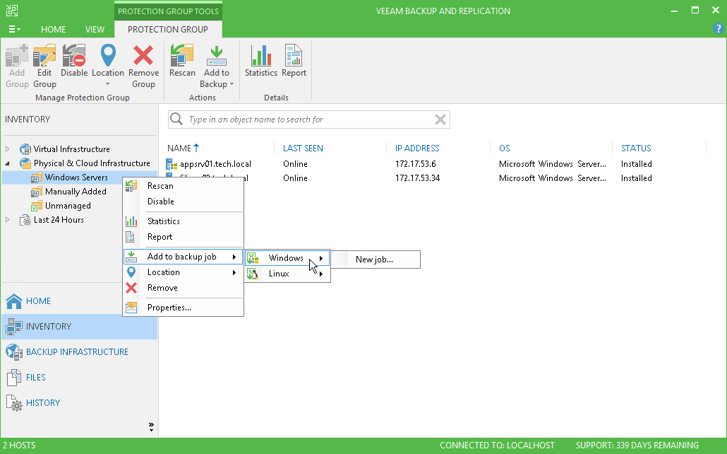The width and height of the screenshot is (727, 454).
Task: Click the Unmanaged group icon
Action: [x=37, y=206]
